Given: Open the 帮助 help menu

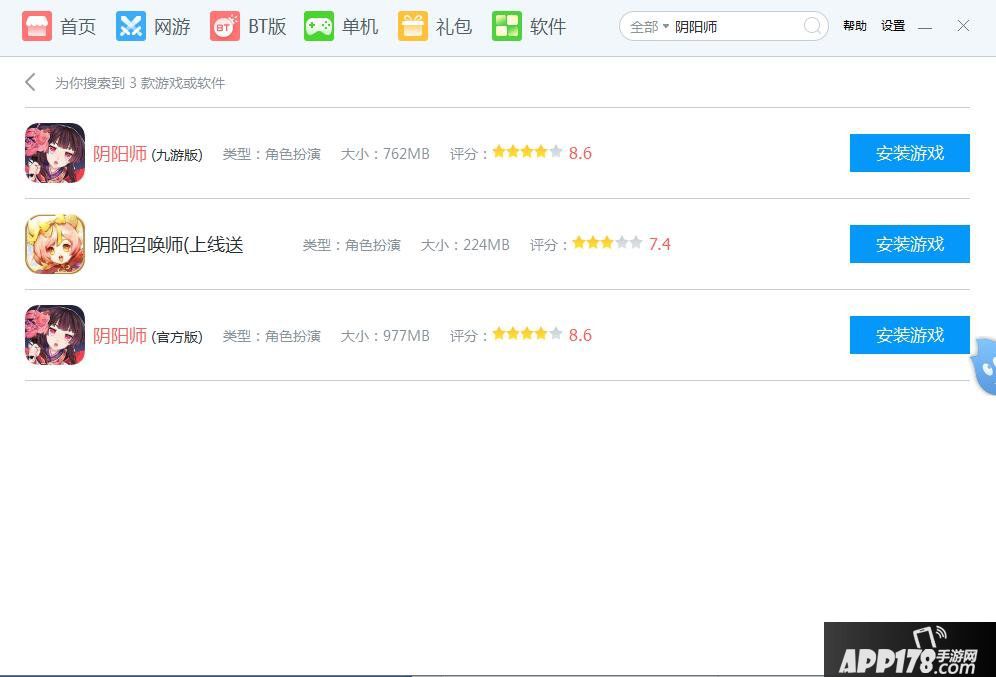Looking at the screenshot, I should click(x=855, y=26).
